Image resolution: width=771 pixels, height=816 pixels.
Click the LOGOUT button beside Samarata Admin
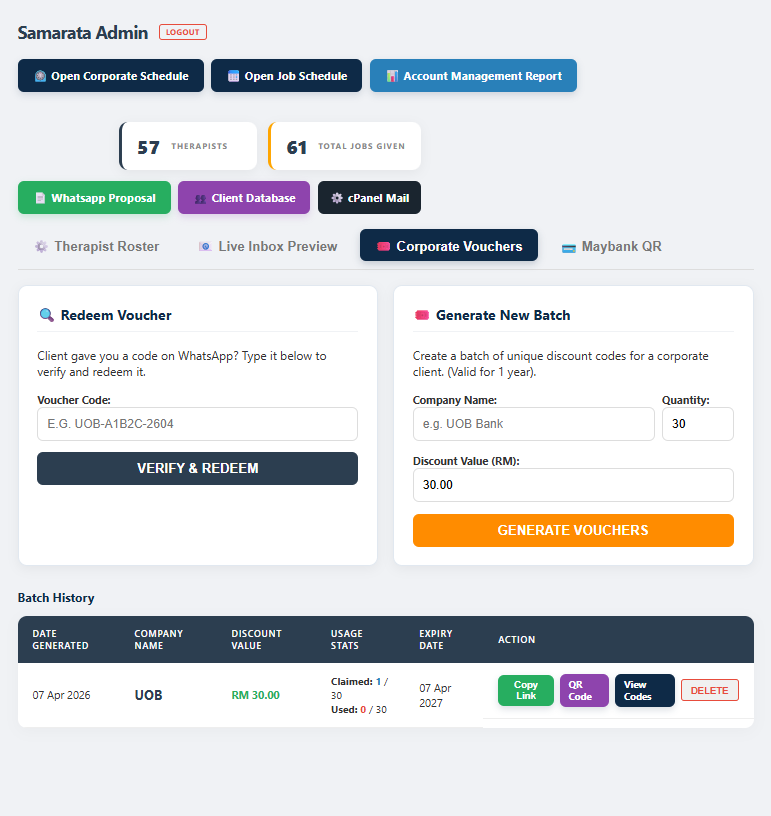pyautogui.click(x=182, y=31)
